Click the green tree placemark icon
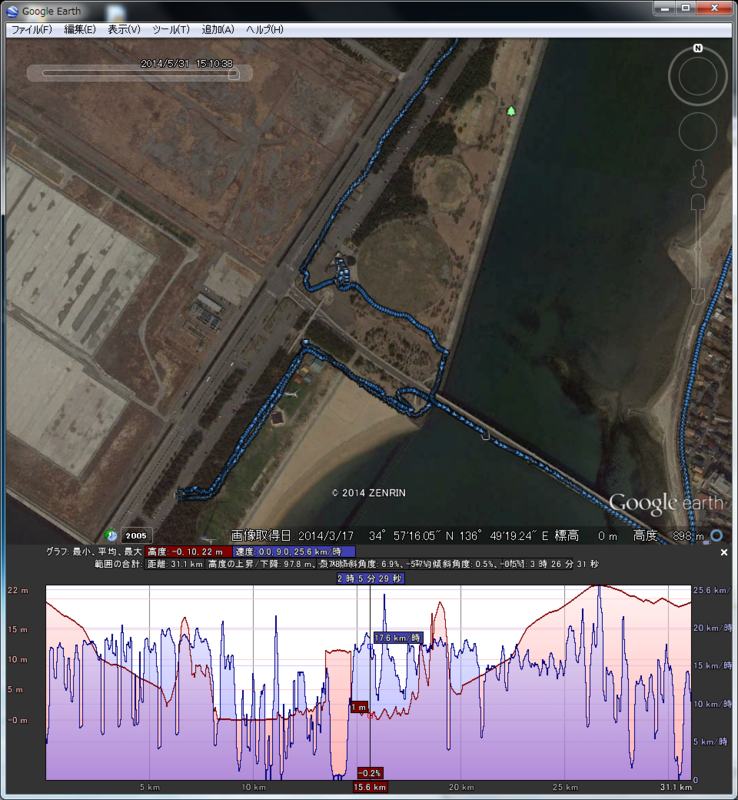Screen dimensions: 738x800 coord(511,110)
